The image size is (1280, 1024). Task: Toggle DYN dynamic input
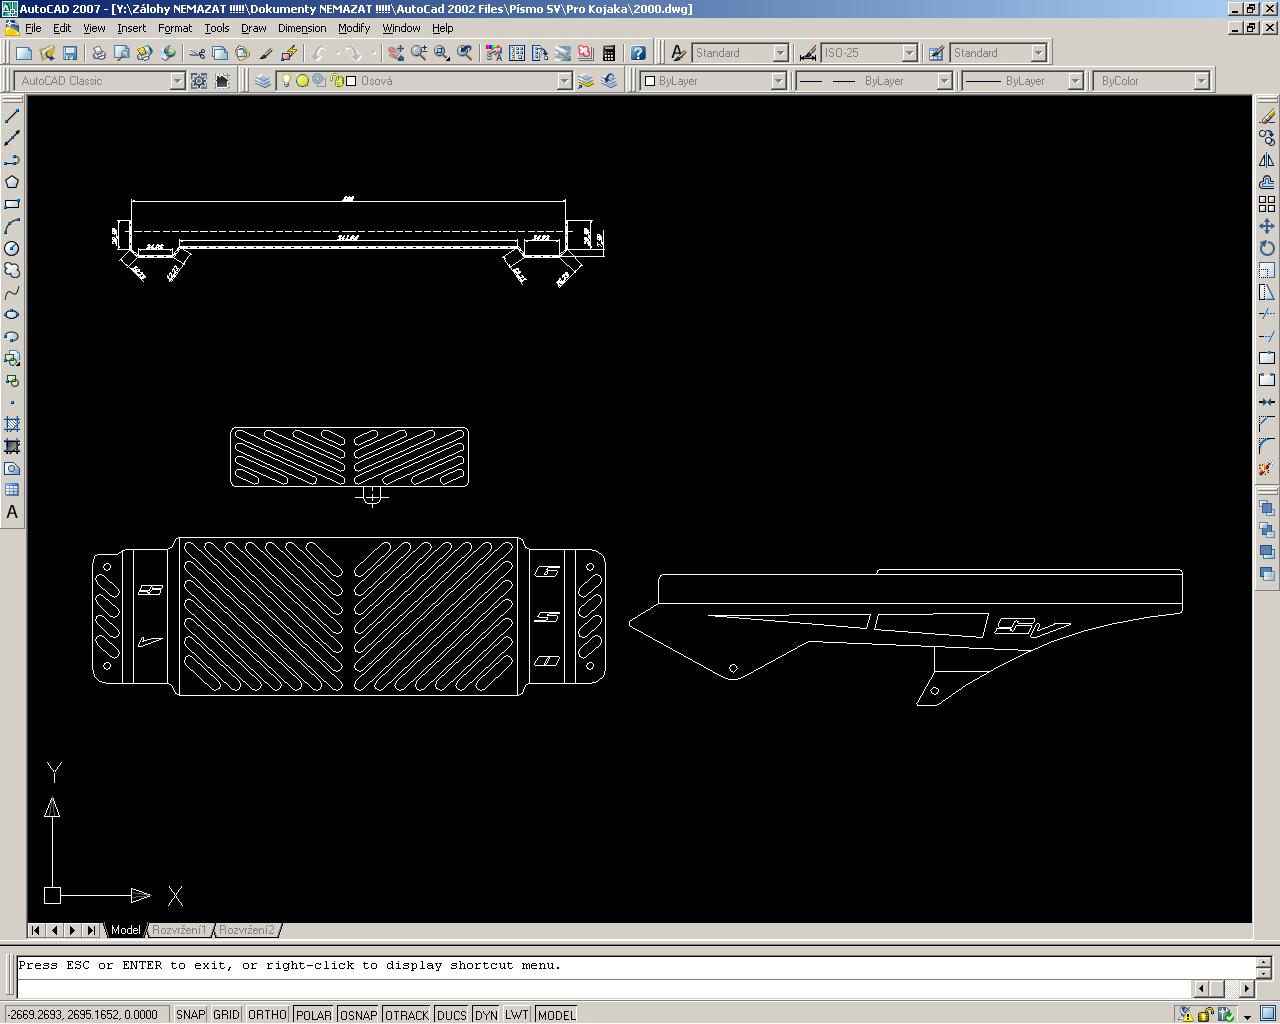click(486, 1014)
